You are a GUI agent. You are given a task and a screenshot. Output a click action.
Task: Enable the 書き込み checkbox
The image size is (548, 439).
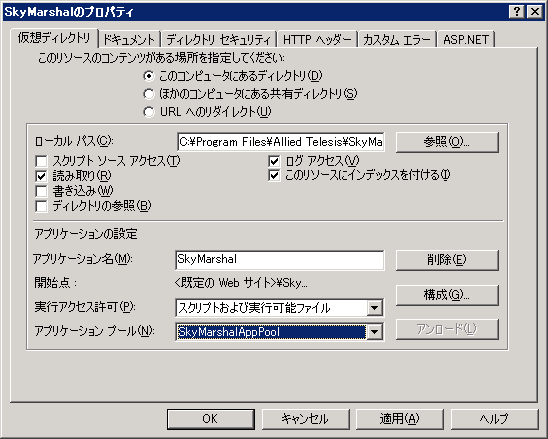click(x=41, y=191)
